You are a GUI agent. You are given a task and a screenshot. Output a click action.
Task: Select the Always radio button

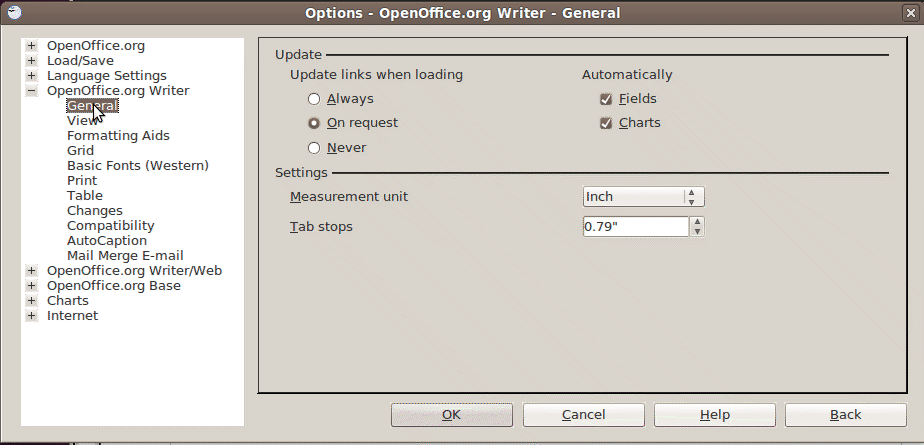click(x=314, y=99)
